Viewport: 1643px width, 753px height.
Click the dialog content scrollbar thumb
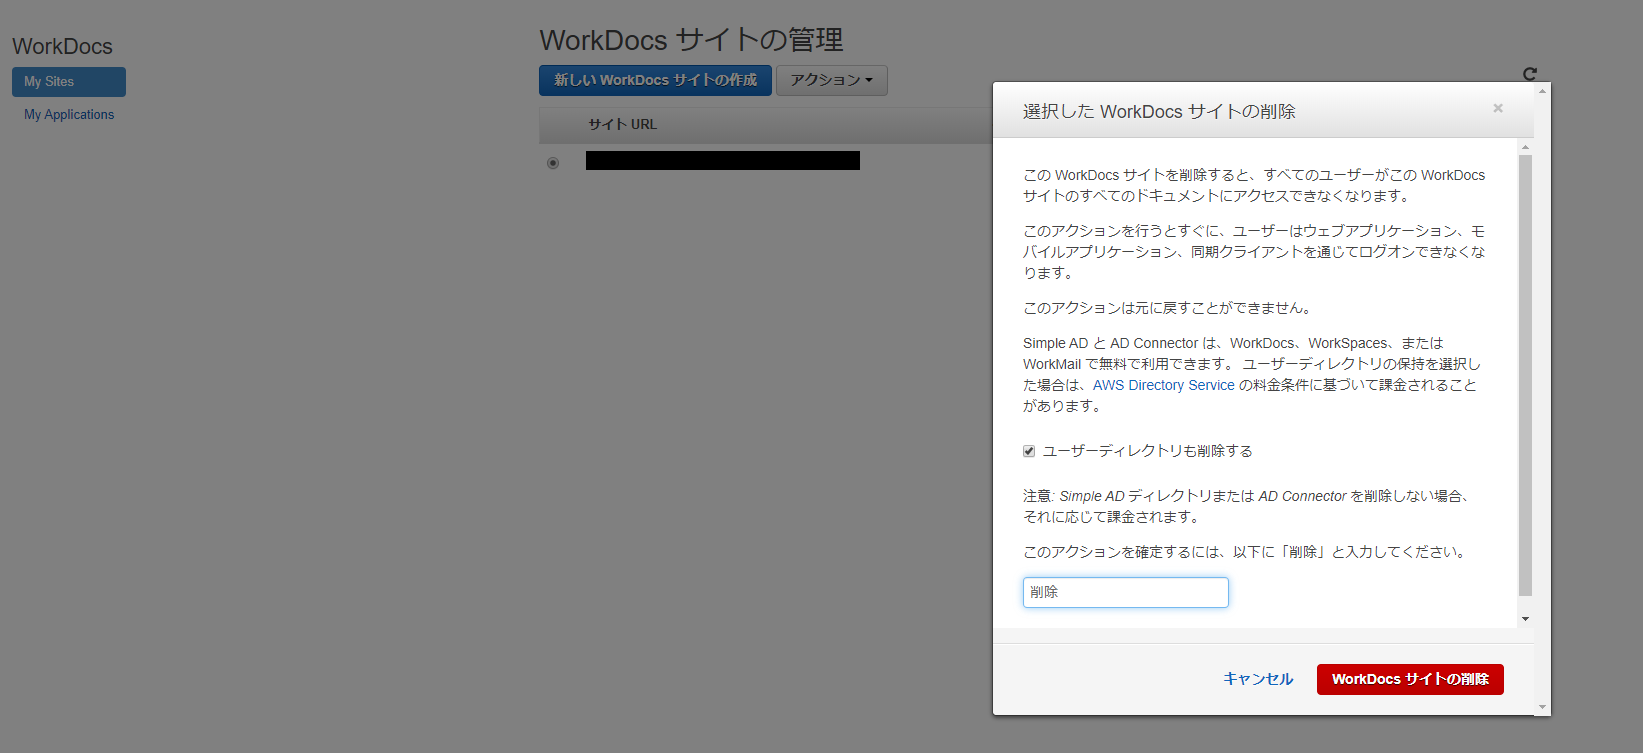[x=1525, y=375]
